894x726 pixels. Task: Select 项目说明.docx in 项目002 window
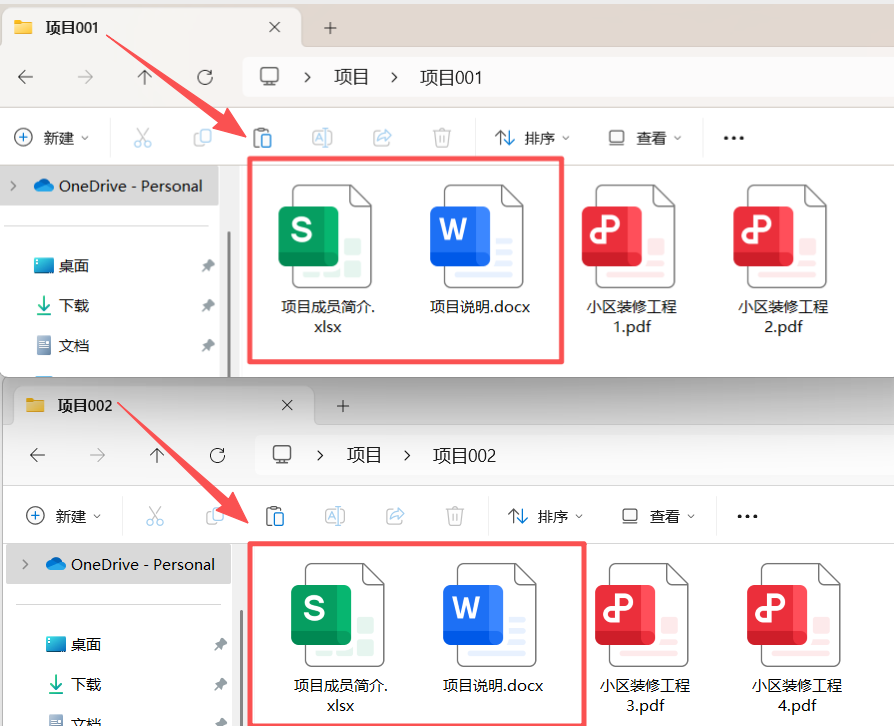(x=493, y=629)
